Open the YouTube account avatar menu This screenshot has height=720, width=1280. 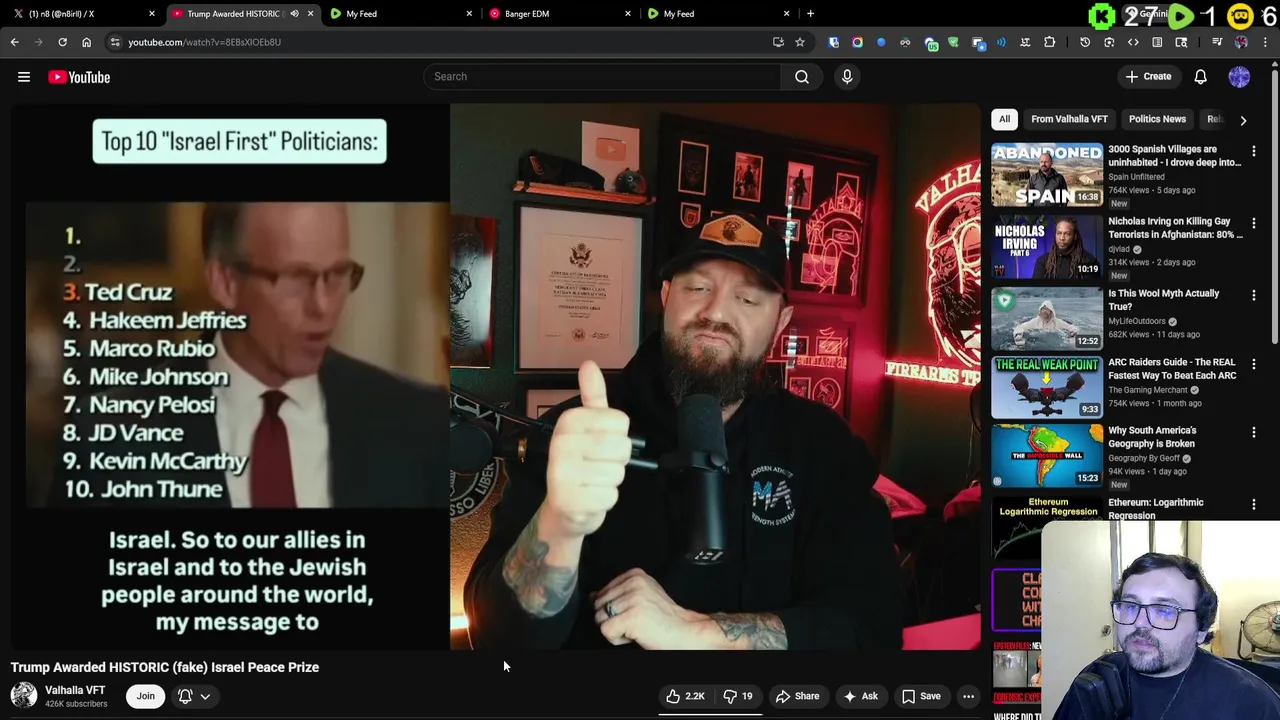point(1239,77)
